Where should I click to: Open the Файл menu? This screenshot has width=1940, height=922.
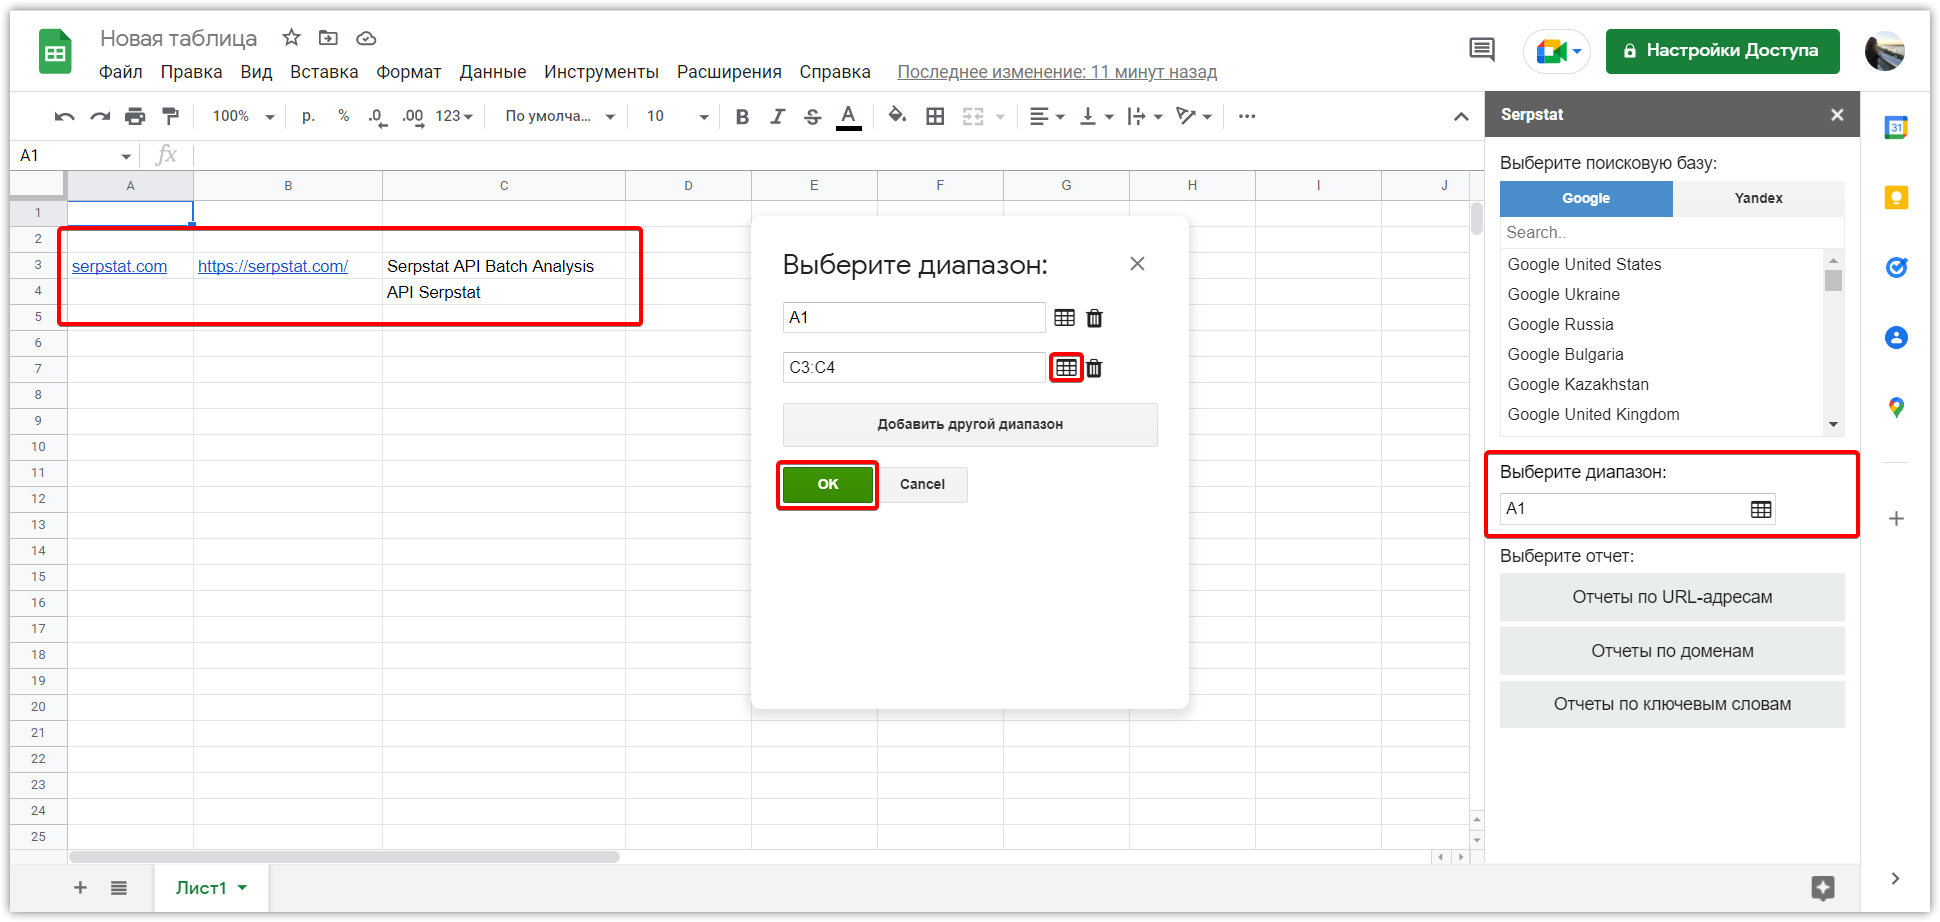pyautogui.click(x=121, y=72)
